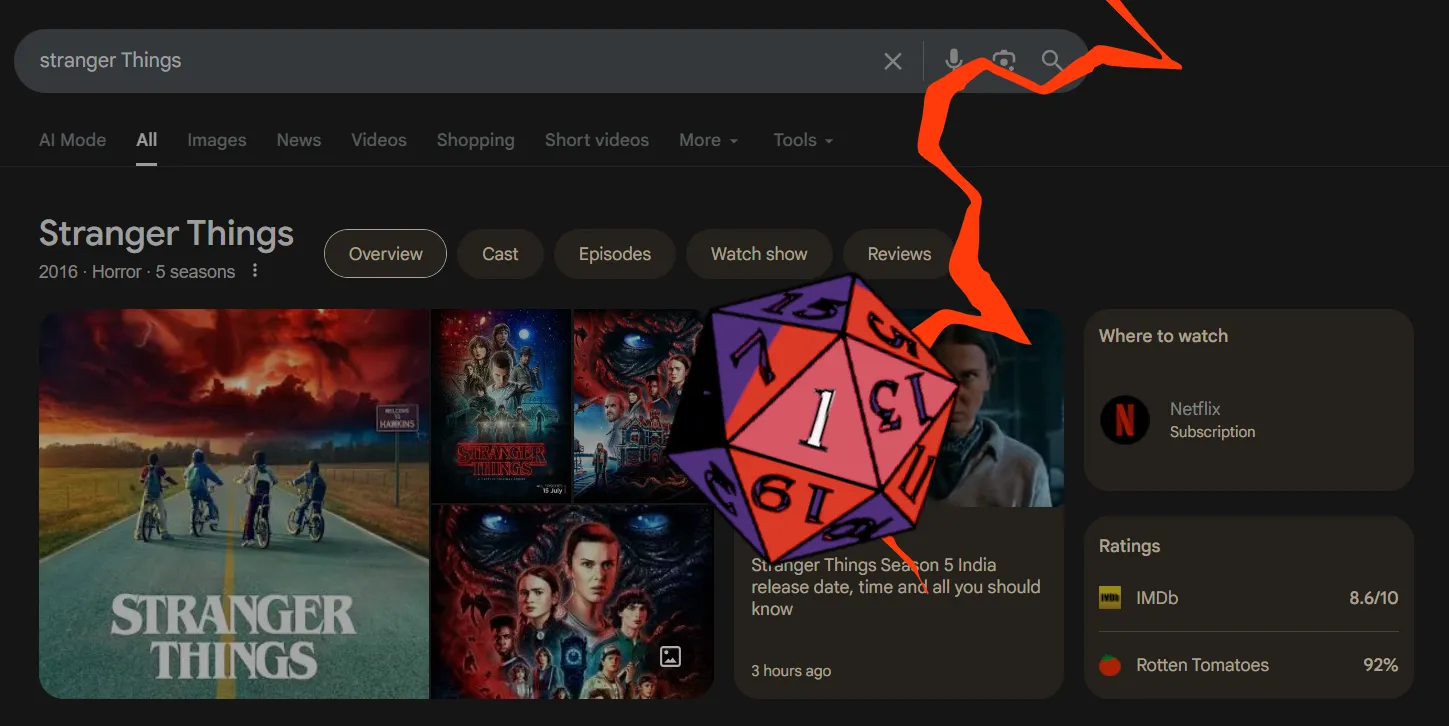Viewport: 1449px width, 726px height.
Task: Click the stranger Things search input field
Action: point(440,61)
